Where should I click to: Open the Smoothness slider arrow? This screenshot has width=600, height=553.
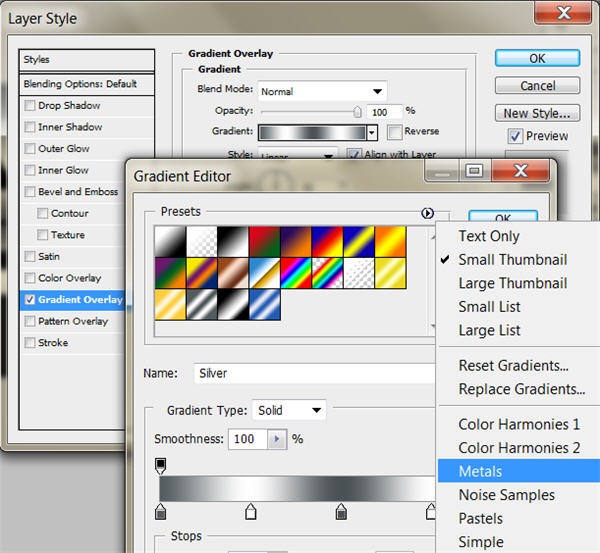tap(277, 439)
